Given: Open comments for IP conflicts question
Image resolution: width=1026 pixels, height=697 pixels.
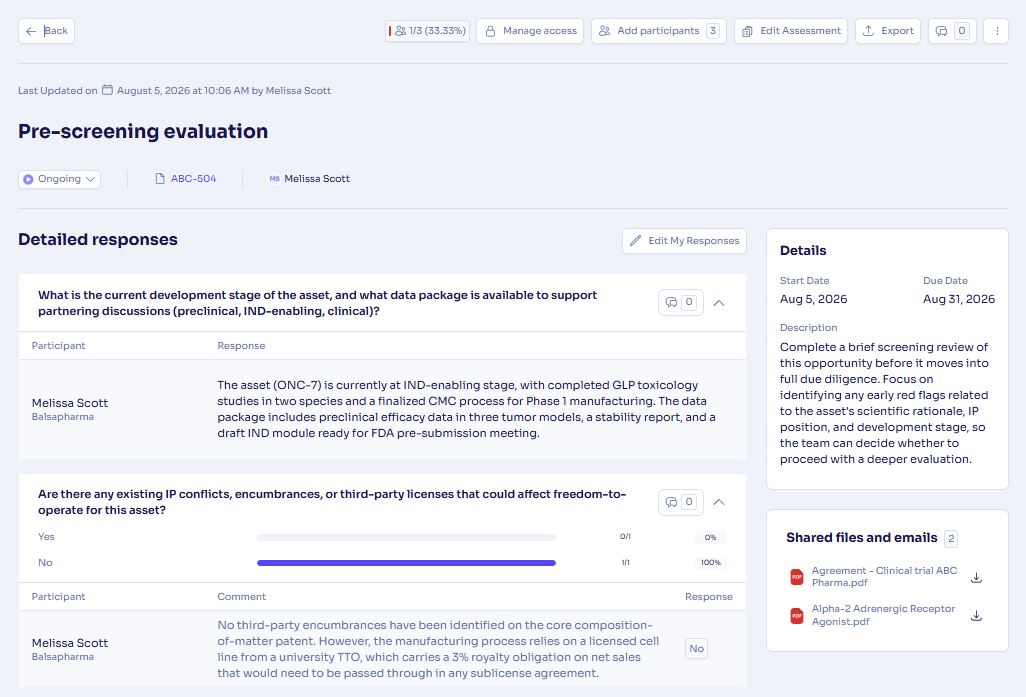Looking at the screenshot, I should click(x=681, y=502).
